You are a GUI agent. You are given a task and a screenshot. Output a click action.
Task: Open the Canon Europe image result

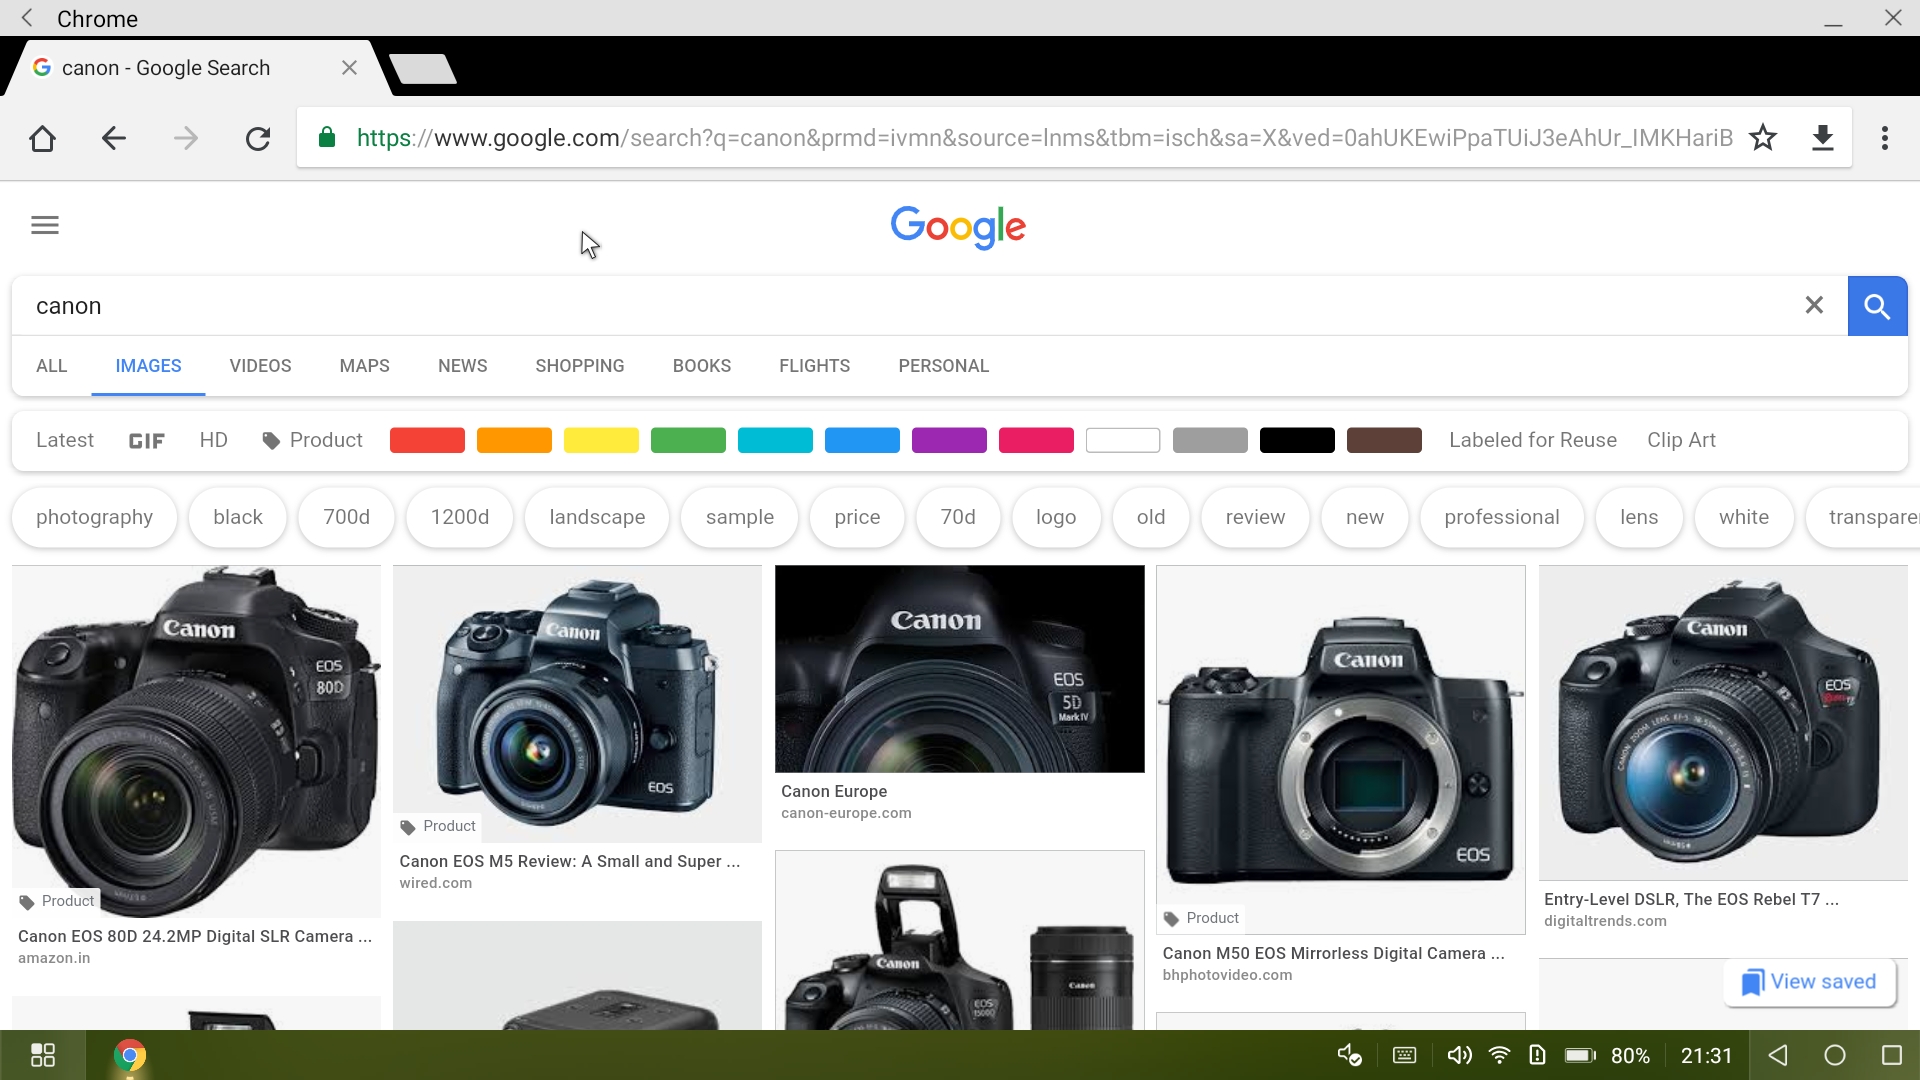tap(960, 669)
